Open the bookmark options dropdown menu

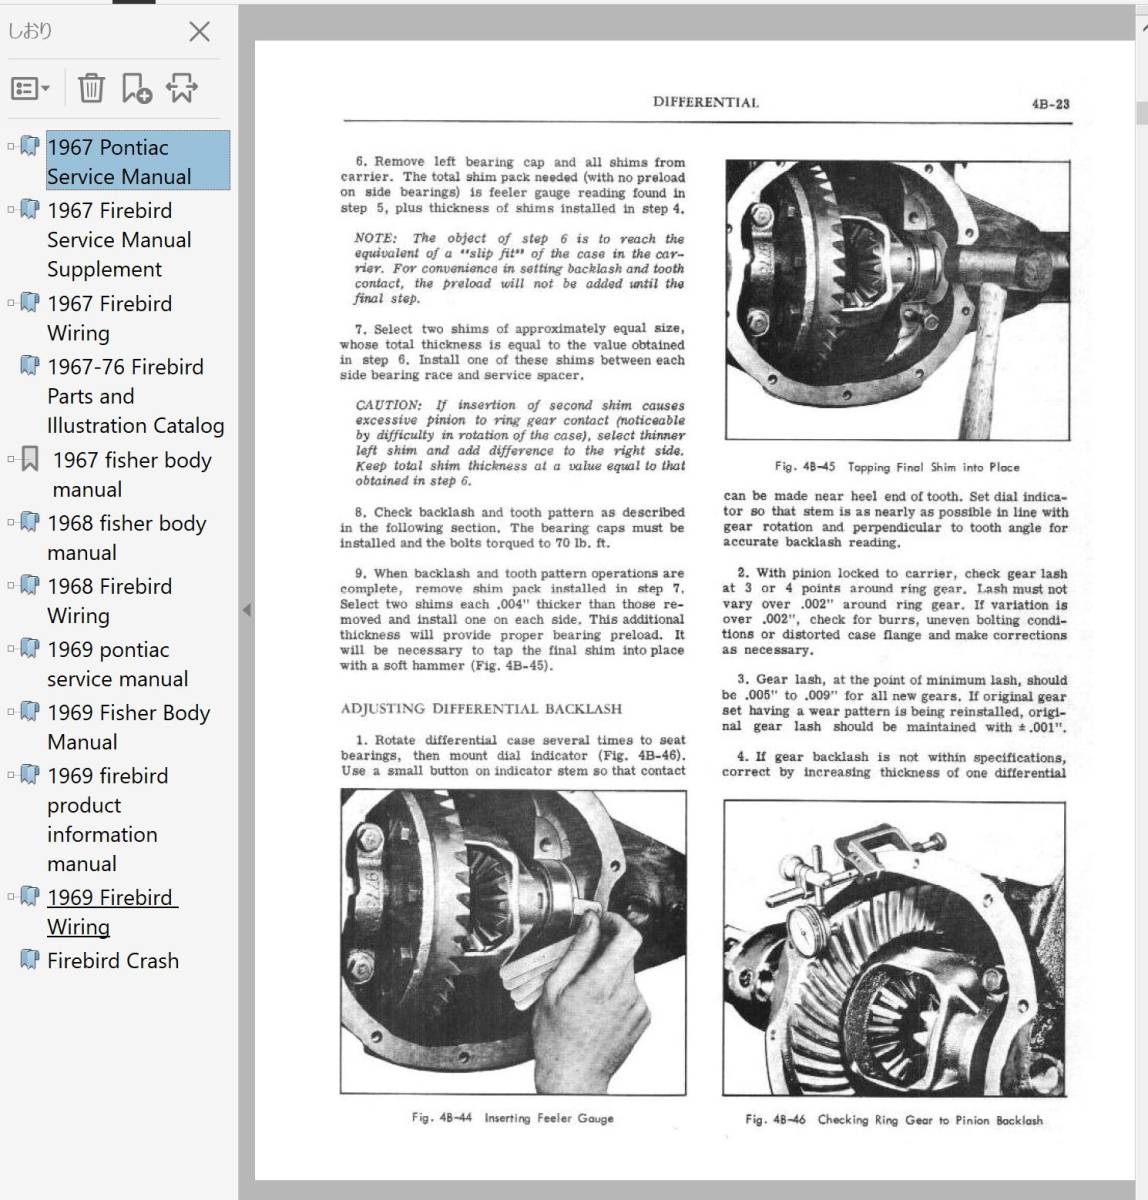pyautogui.click(x=30, y=89)
